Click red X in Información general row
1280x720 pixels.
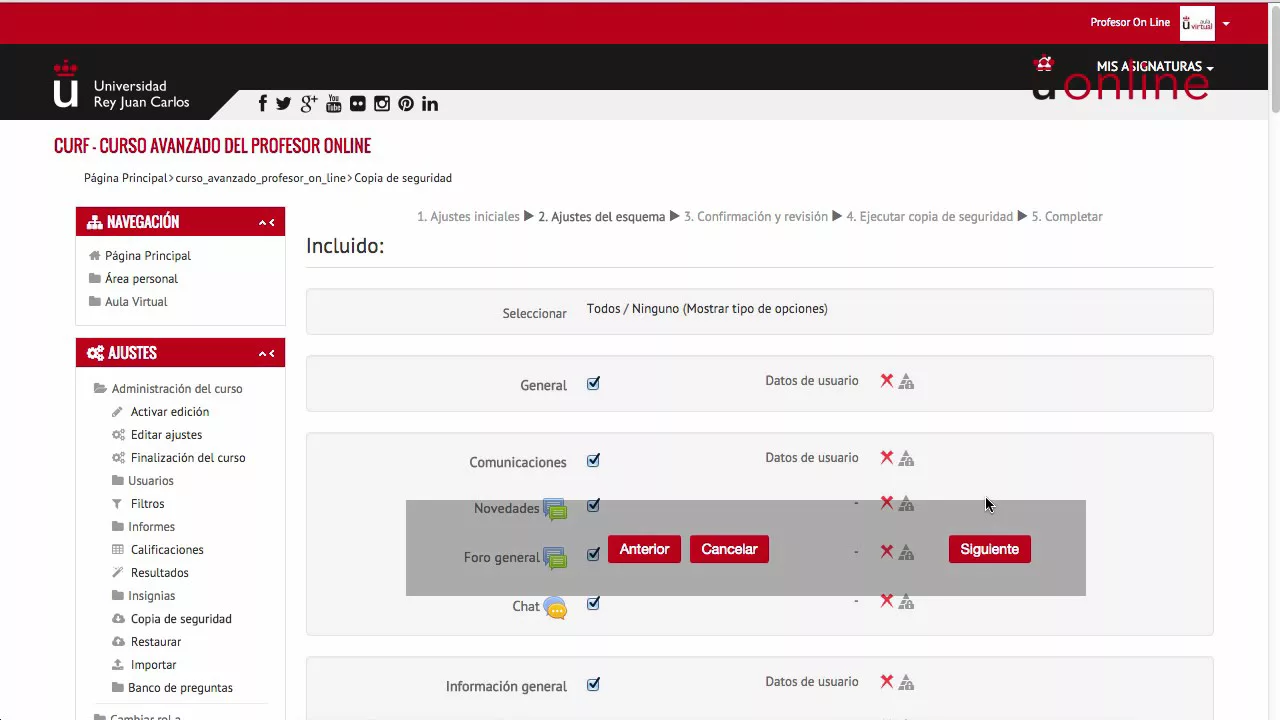pyautogui.click(x=886, y=681)
